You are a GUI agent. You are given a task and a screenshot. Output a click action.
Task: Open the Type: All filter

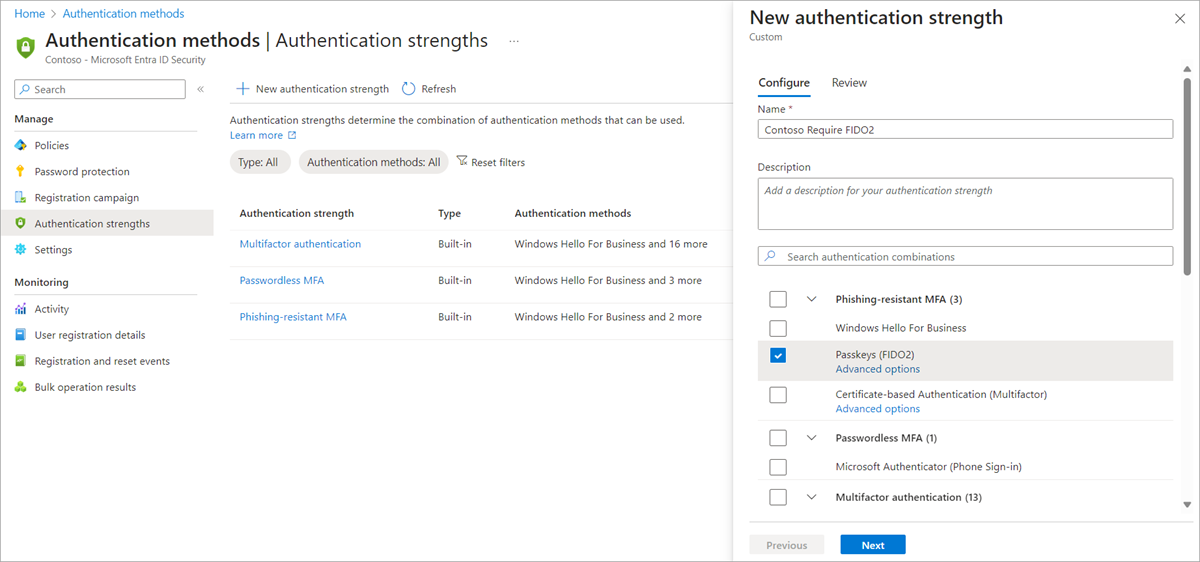[260, 162]
